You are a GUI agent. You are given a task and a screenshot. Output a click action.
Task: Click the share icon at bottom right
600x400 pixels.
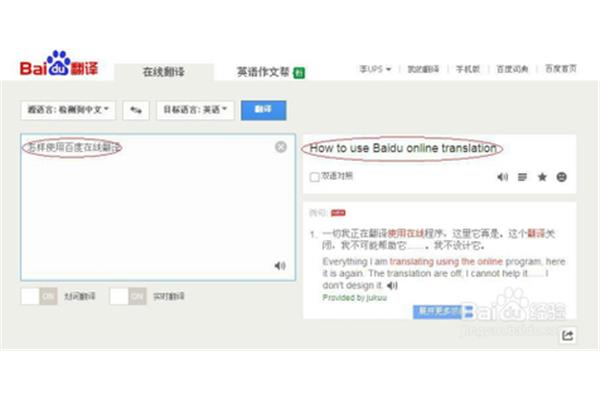click(x=567, y=336)
